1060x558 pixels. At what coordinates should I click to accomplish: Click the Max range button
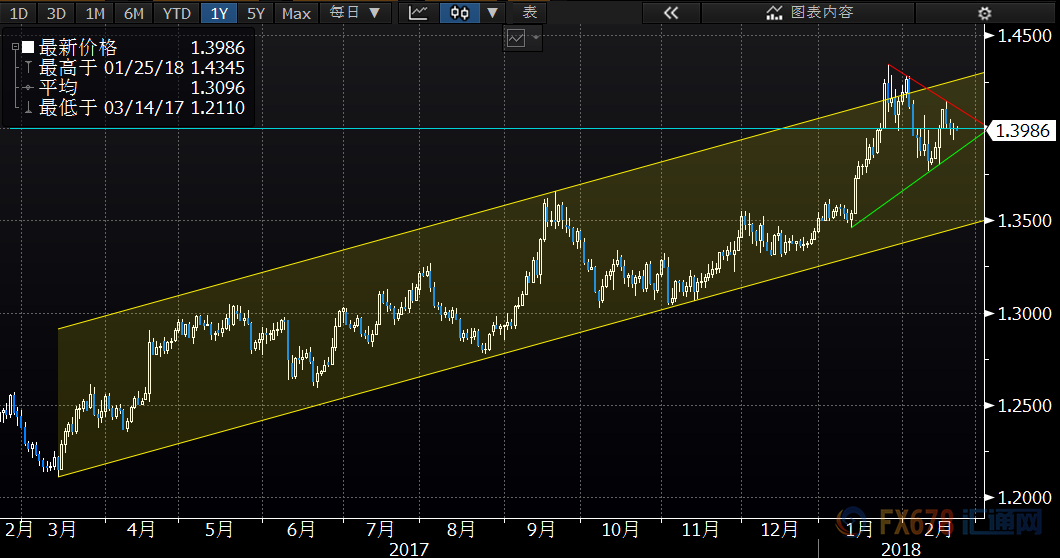point(296,13)
